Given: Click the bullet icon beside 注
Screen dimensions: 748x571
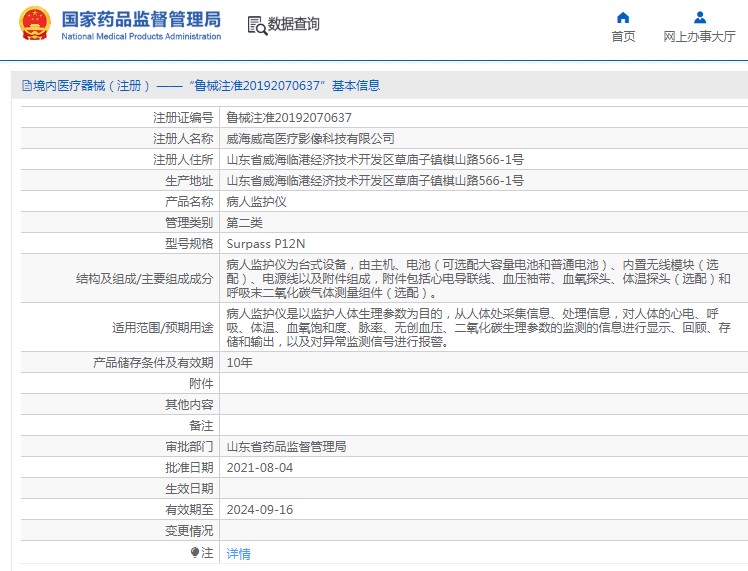Looking at the screenshot, I should point(195,552).
